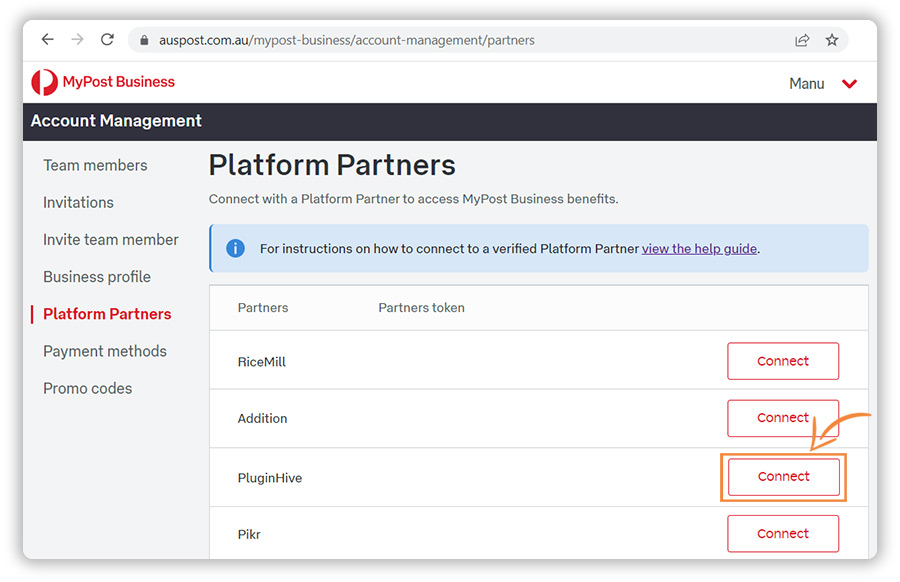Select the RiceMill partner name
Screen dimensions: 900x582
pyautogui.click(x=262, y=362)
